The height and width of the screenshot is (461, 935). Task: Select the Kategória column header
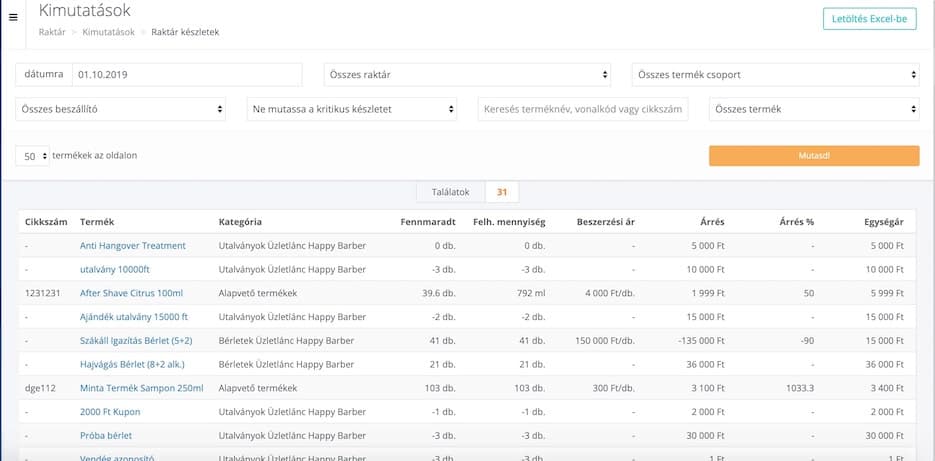click(240, 222)
